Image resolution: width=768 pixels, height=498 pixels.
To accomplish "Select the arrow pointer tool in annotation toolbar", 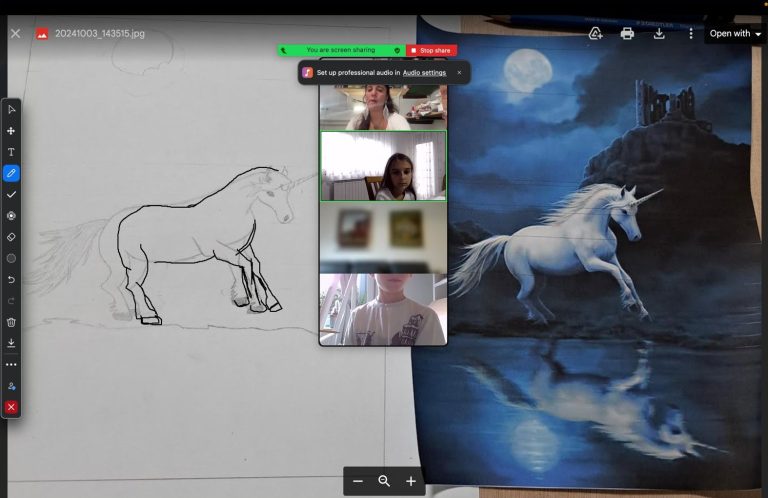I will [11, 109].
